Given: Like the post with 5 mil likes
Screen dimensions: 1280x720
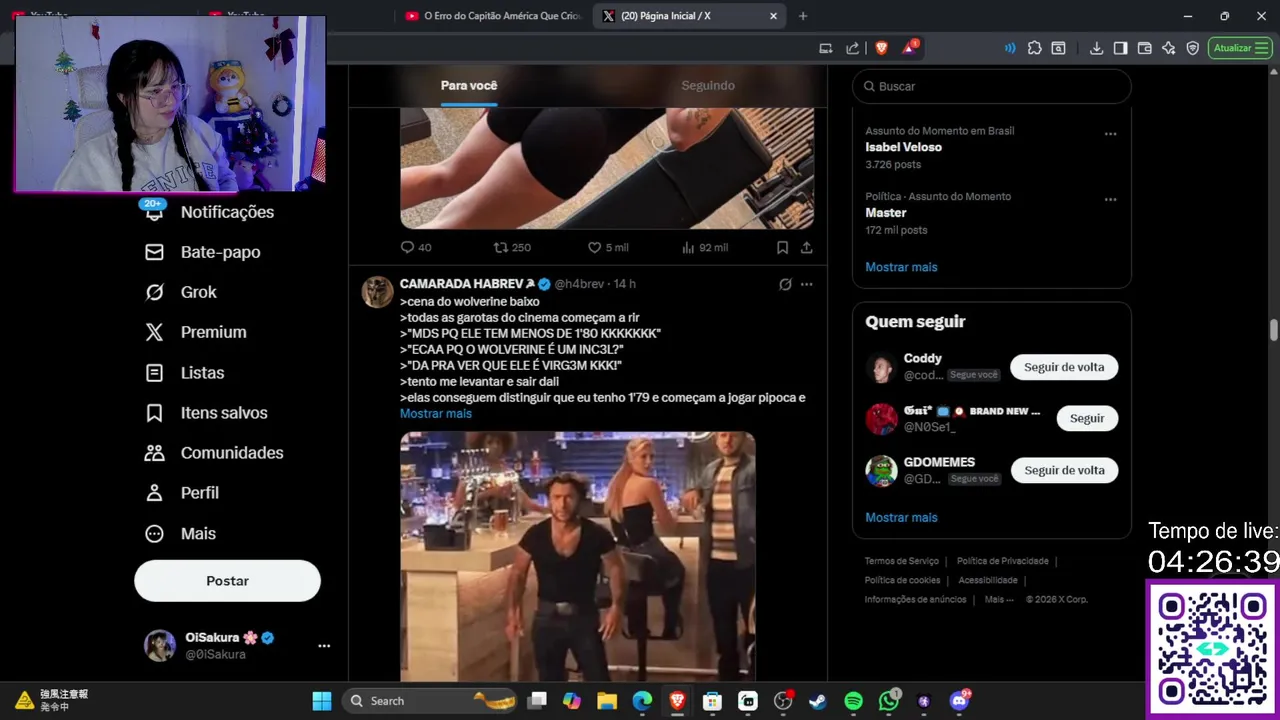Looking at the screenshot, I should pyautogui.click(x=608, y=247).
